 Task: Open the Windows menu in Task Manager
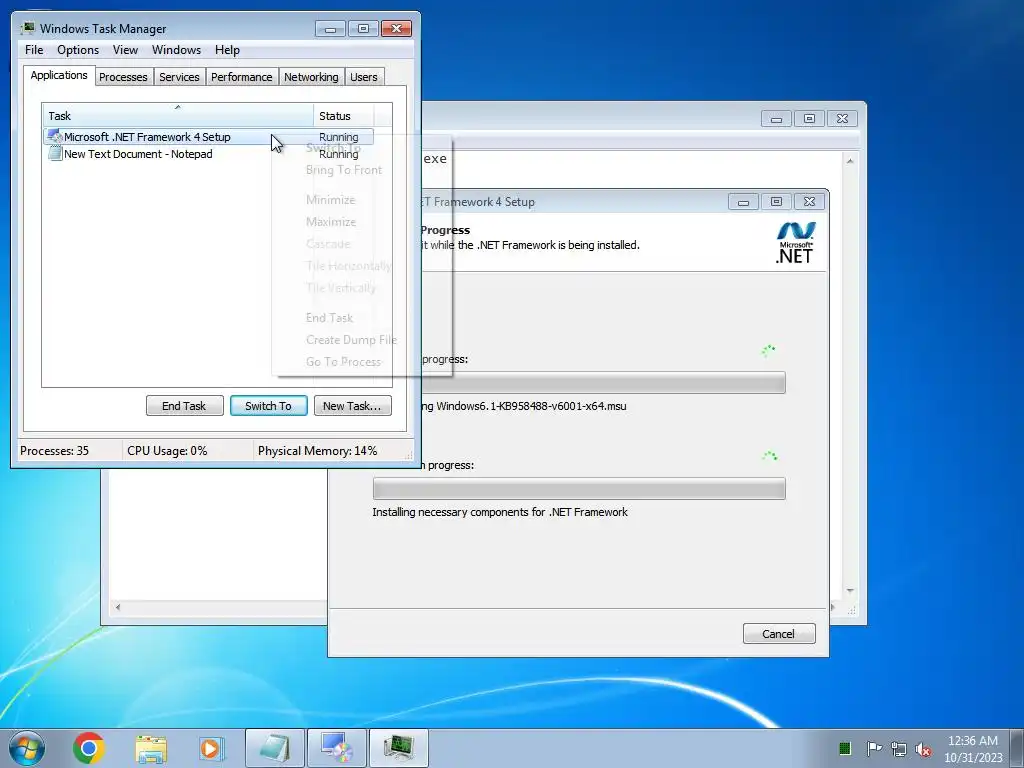click(x=176, y=50)
